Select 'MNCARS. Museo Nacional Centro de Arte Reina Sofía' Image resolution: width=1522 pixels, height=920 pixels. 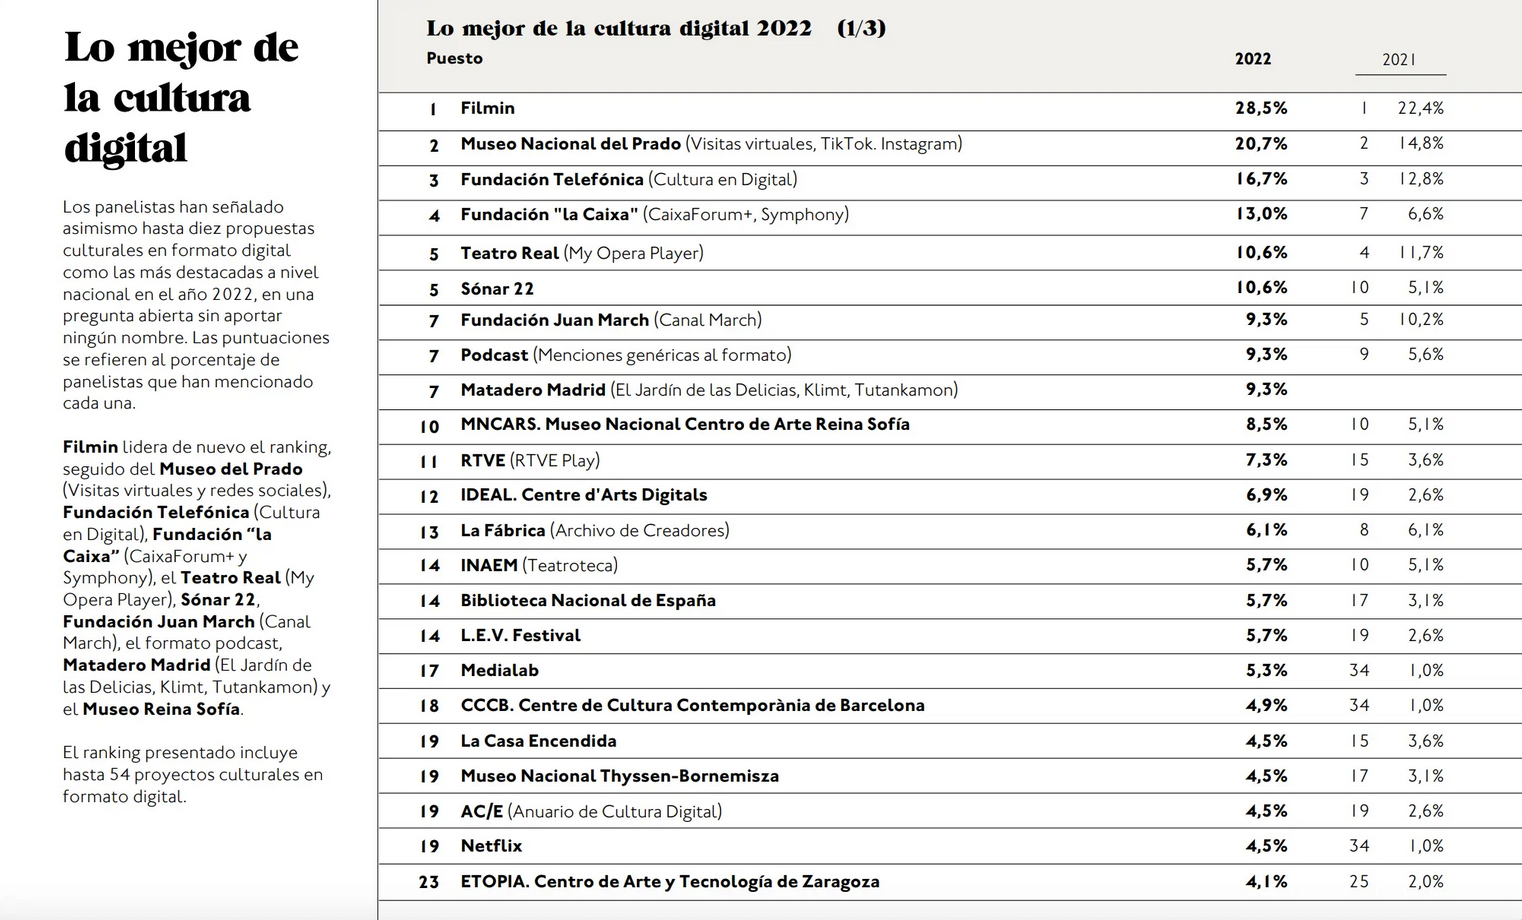pos(685,424)
